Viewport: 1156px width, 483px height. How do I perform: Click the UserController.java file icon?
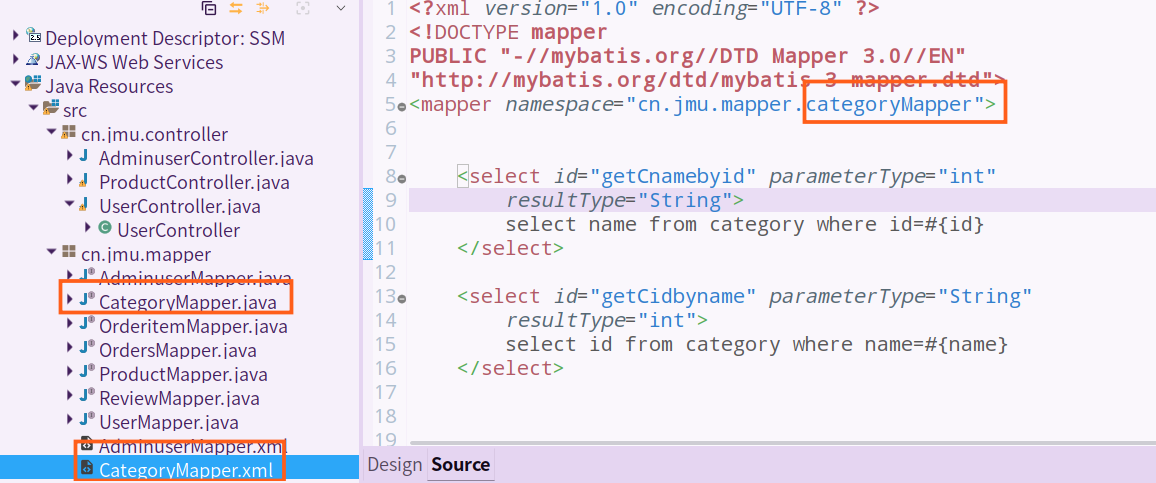pos(83,205)
